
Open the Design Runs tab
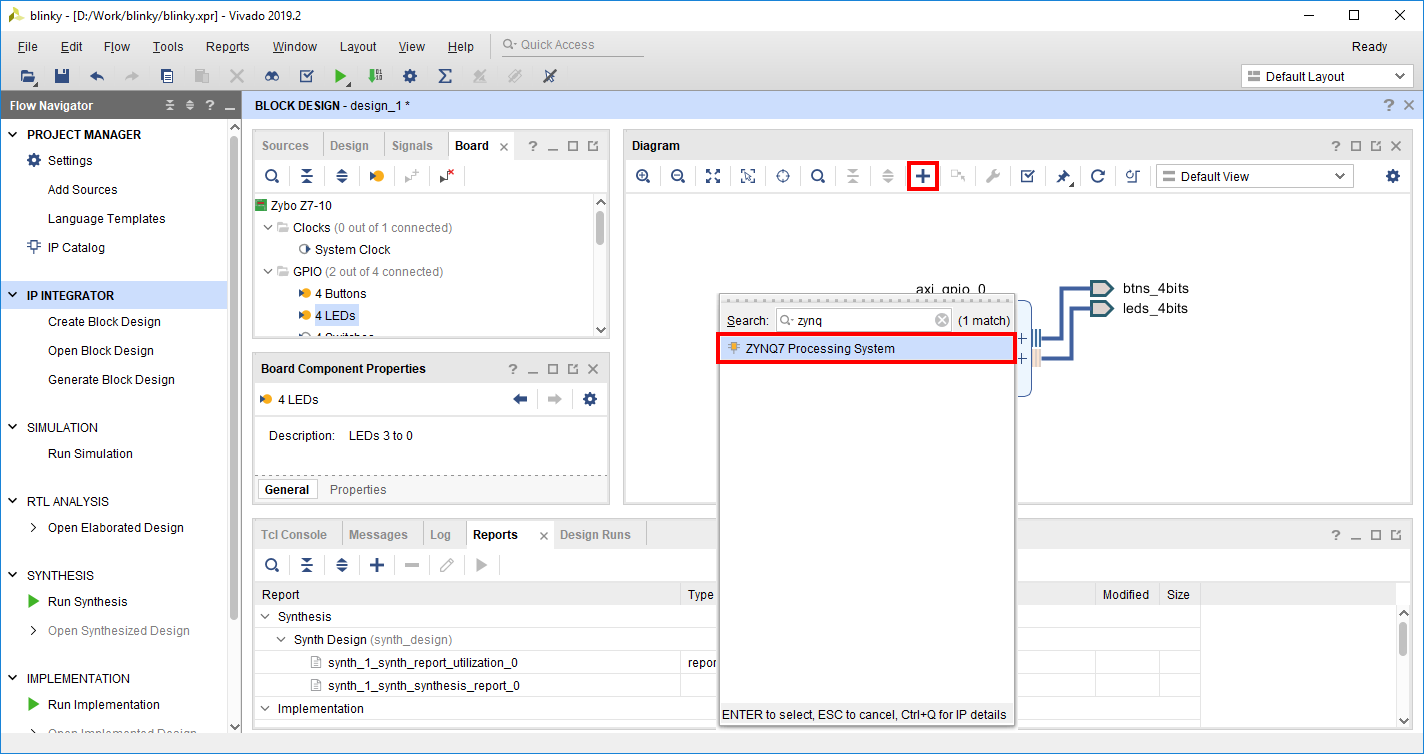(x=595, y=535)
